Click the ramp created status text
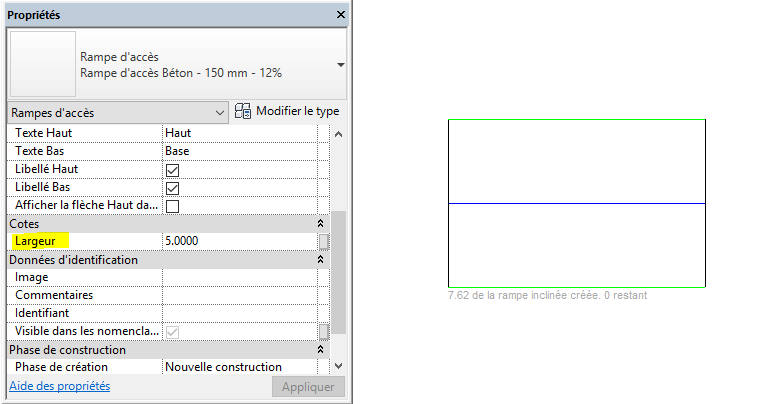The image size is (768, 404). pos(548,295)
